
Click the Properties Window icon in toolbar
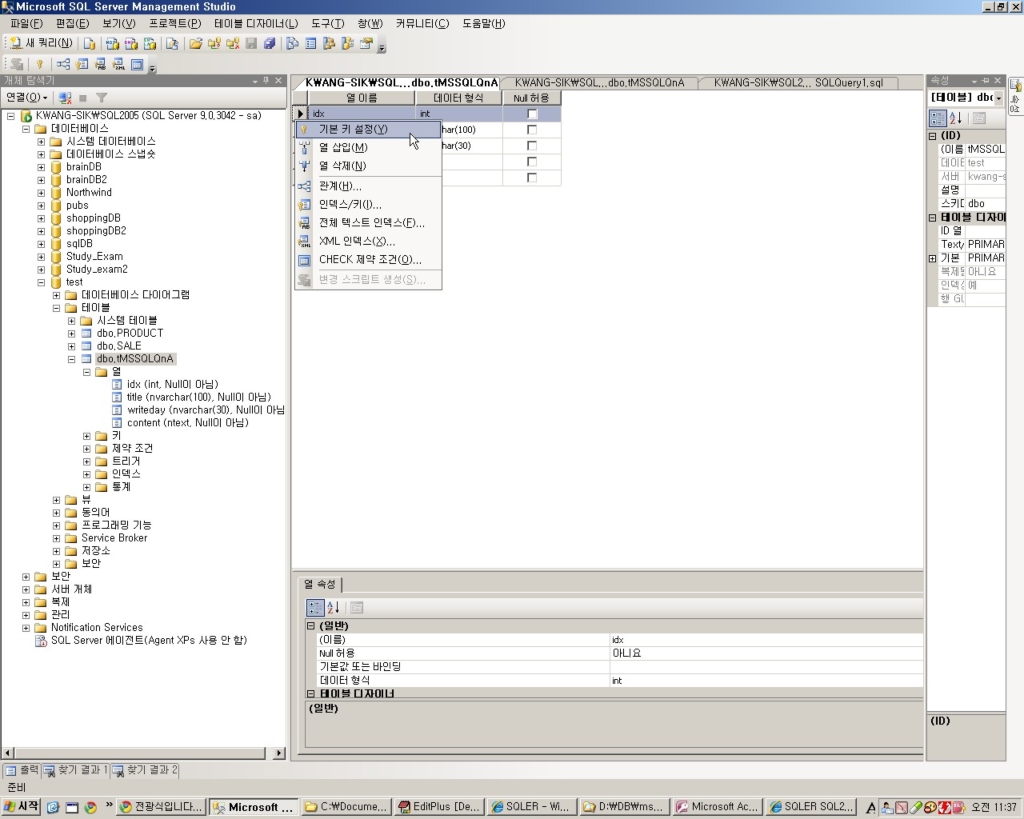coord(366,44)
